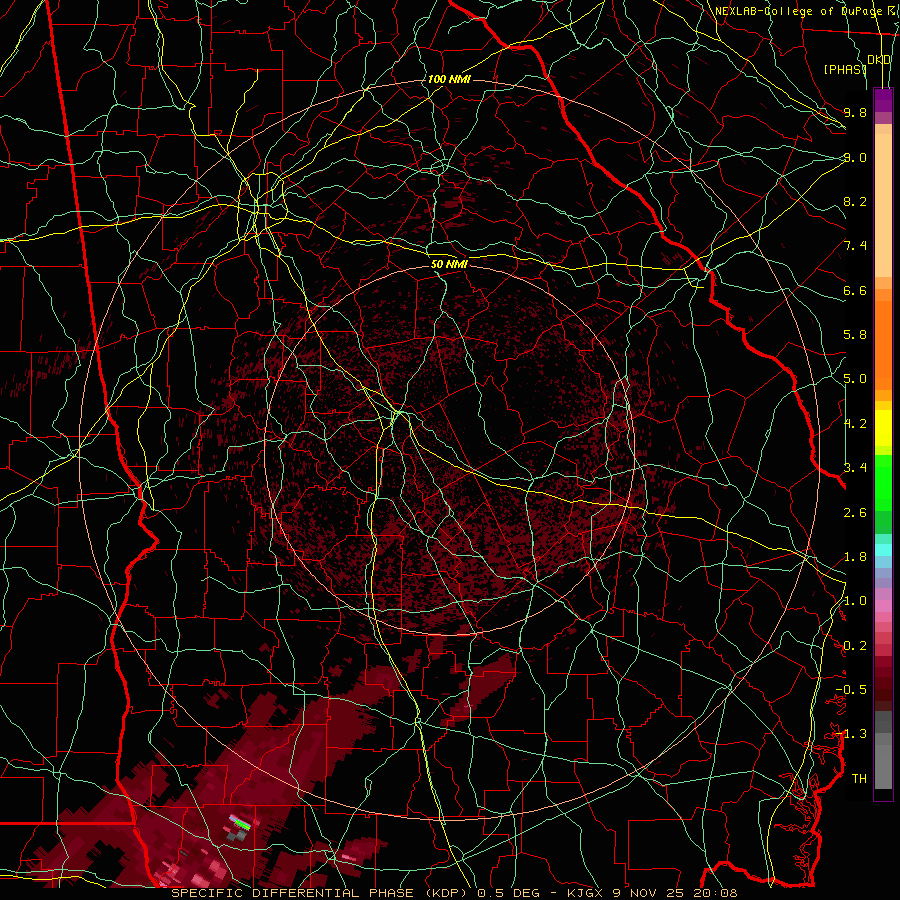Click the "DKD" product code label
This screenshot has height=900, width=900.
click(879, 60)
